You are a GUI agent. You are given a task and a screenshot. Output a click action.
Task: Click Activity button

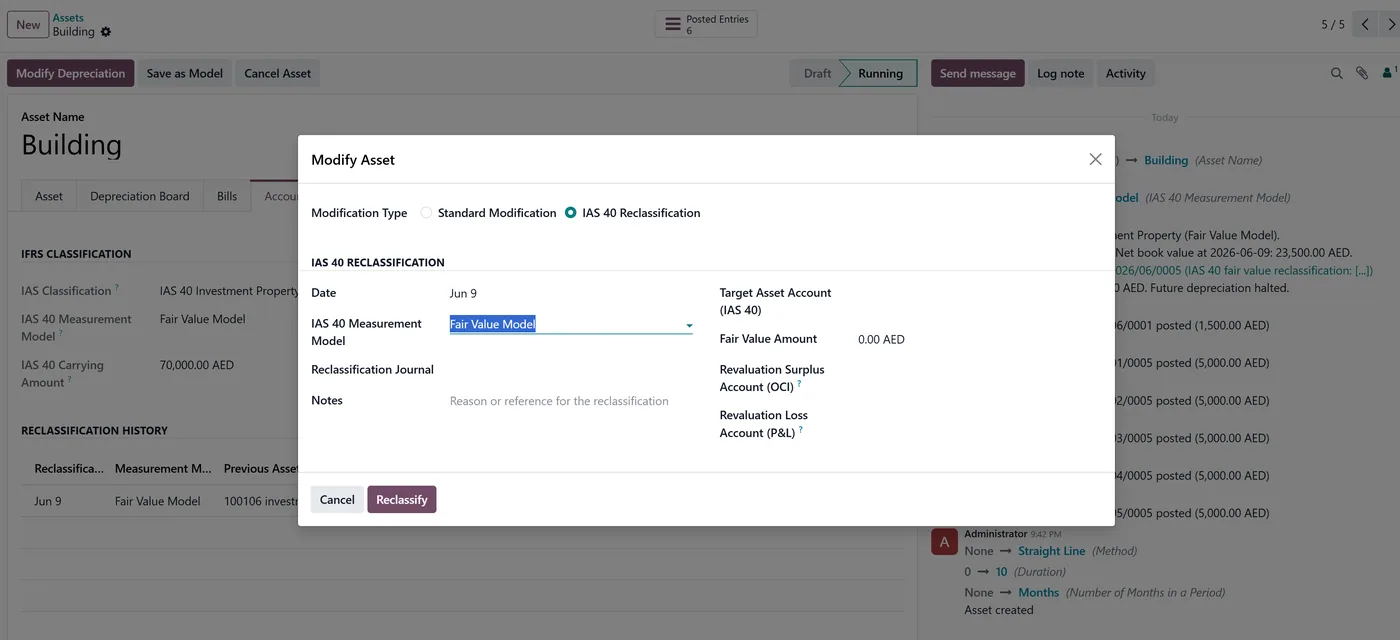1126,73
